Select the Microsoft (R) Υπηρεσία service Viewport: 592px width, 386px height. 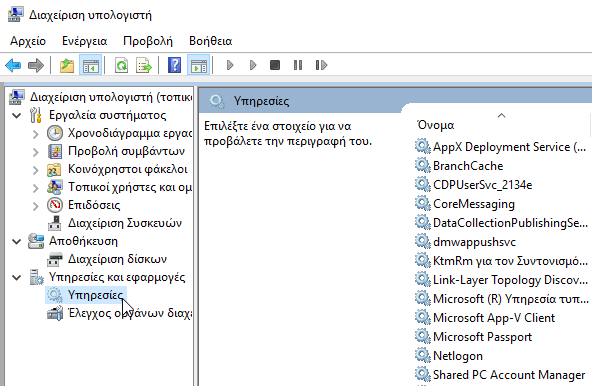(510, 299)
